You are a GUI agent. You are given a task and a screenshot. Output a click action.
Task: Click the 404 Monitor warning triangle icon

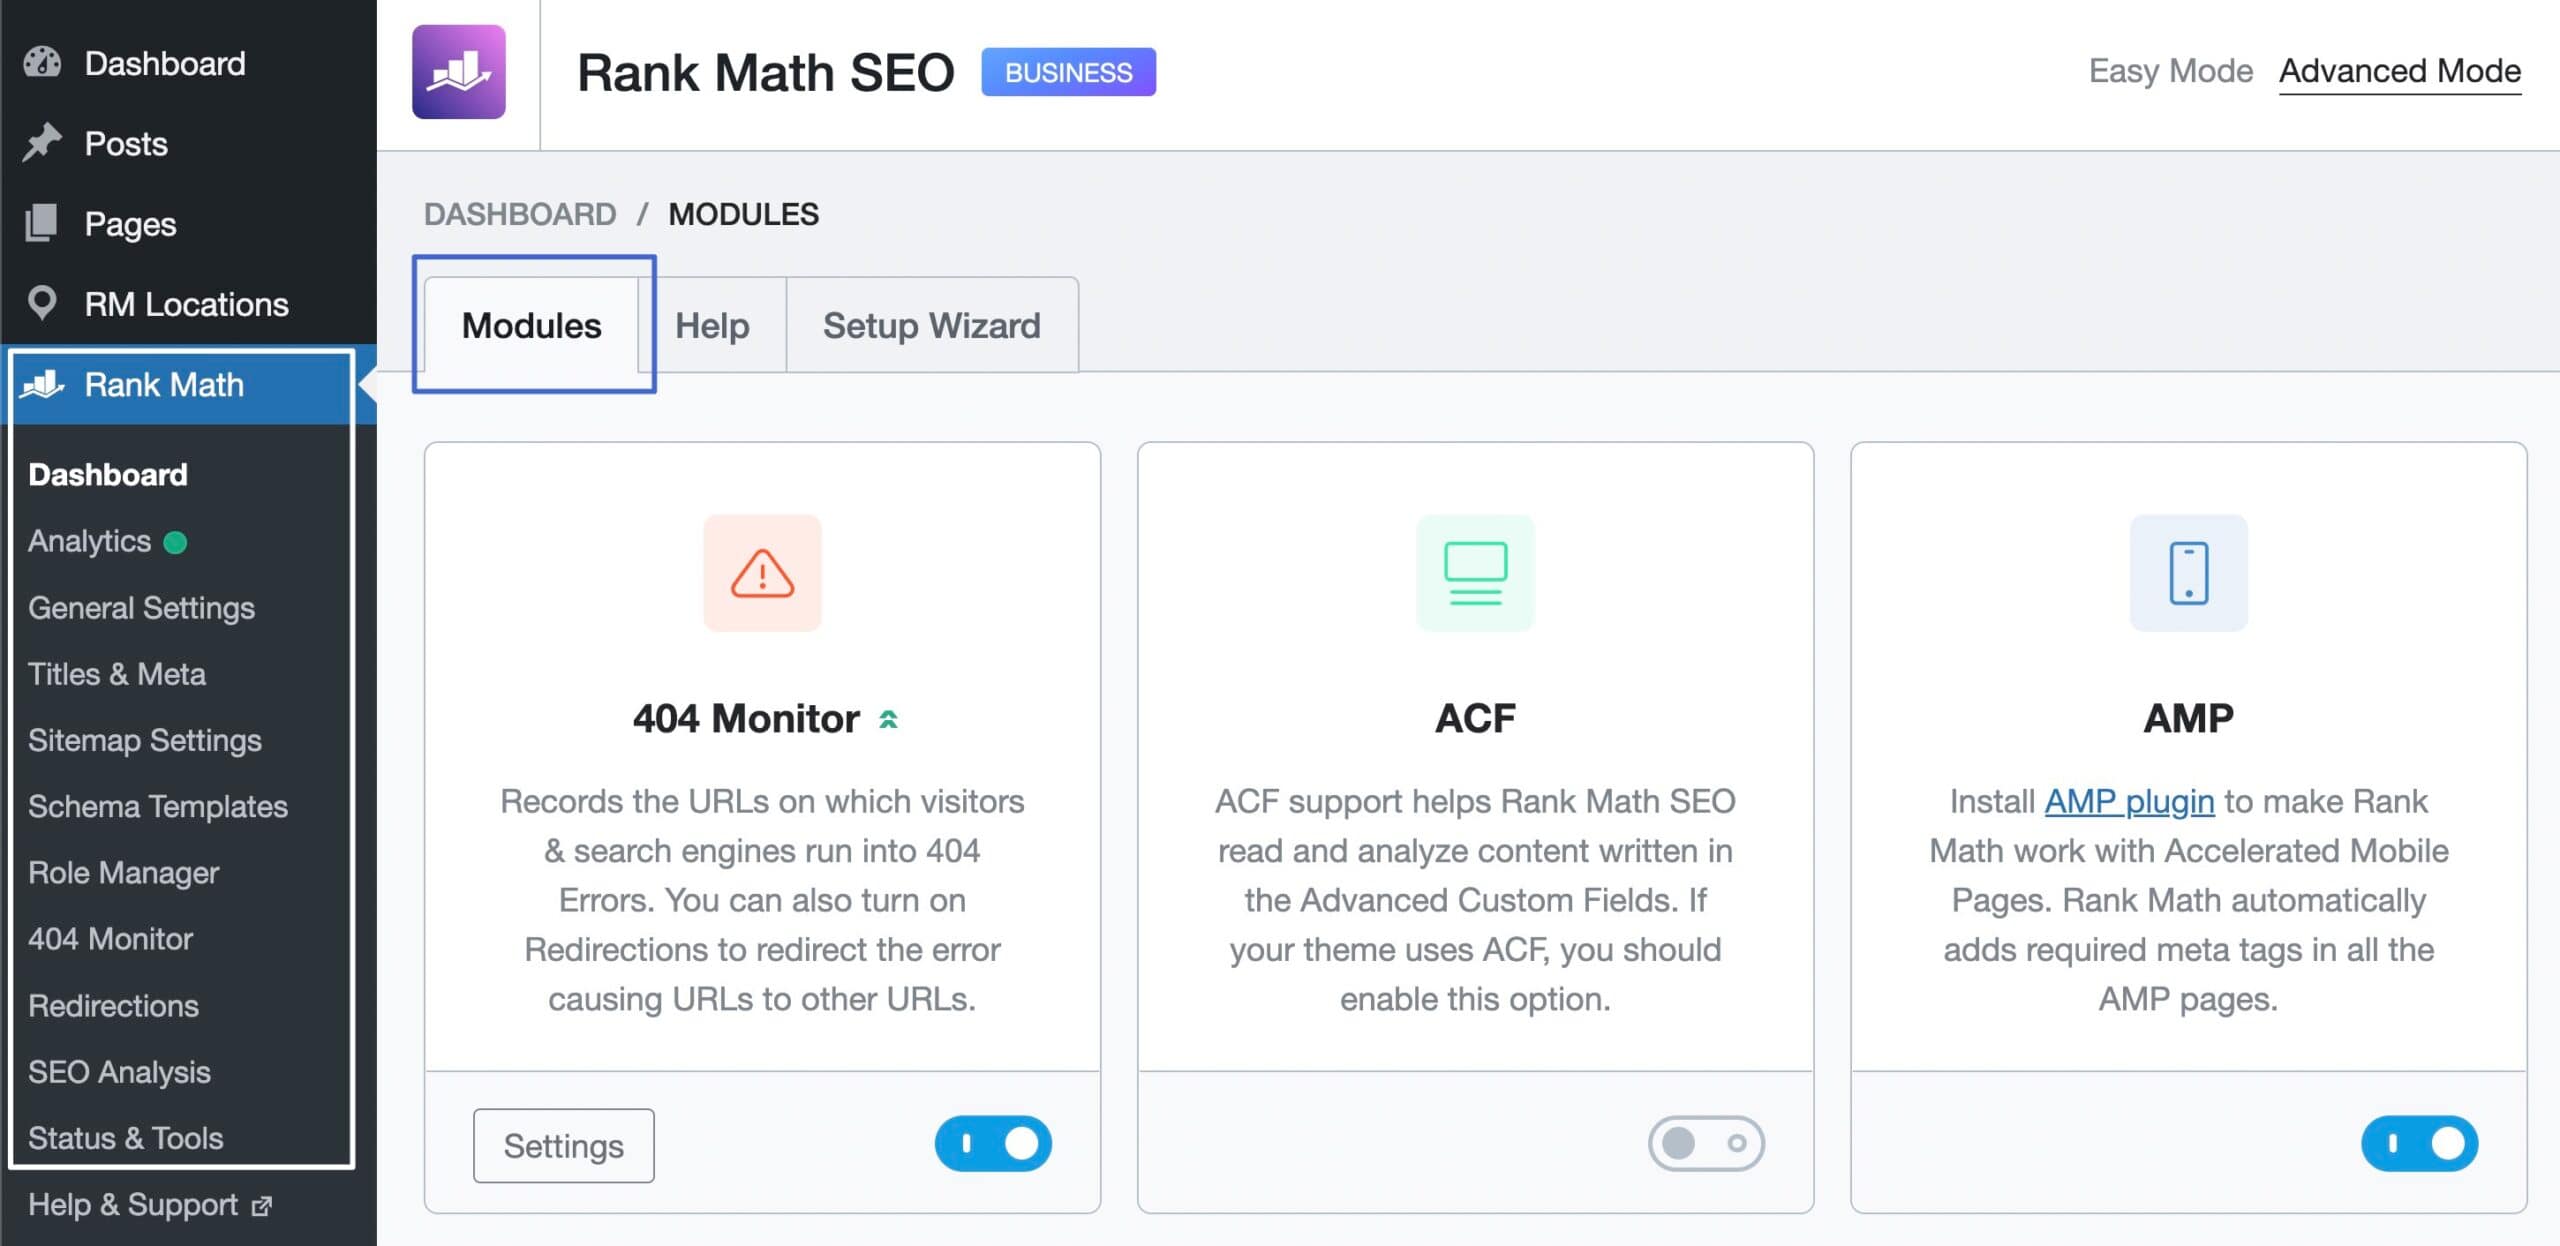coord(762,573)
